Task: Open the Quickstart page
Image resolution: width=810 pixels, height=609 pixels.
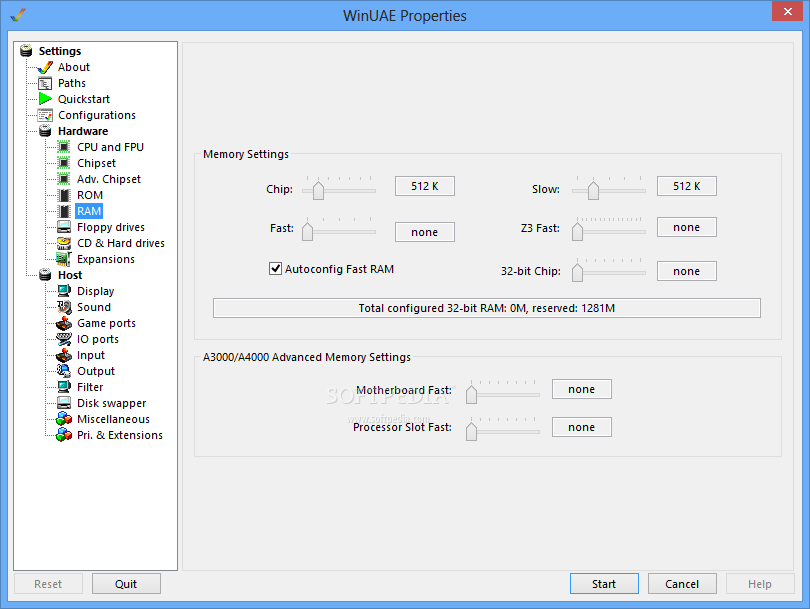Action: [x=84, y=99]
